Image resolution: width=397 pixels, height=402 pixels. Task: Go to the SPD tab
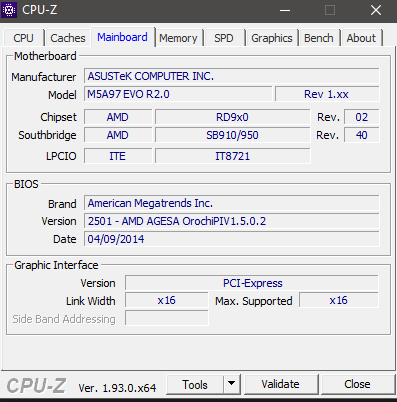[224, 38]
